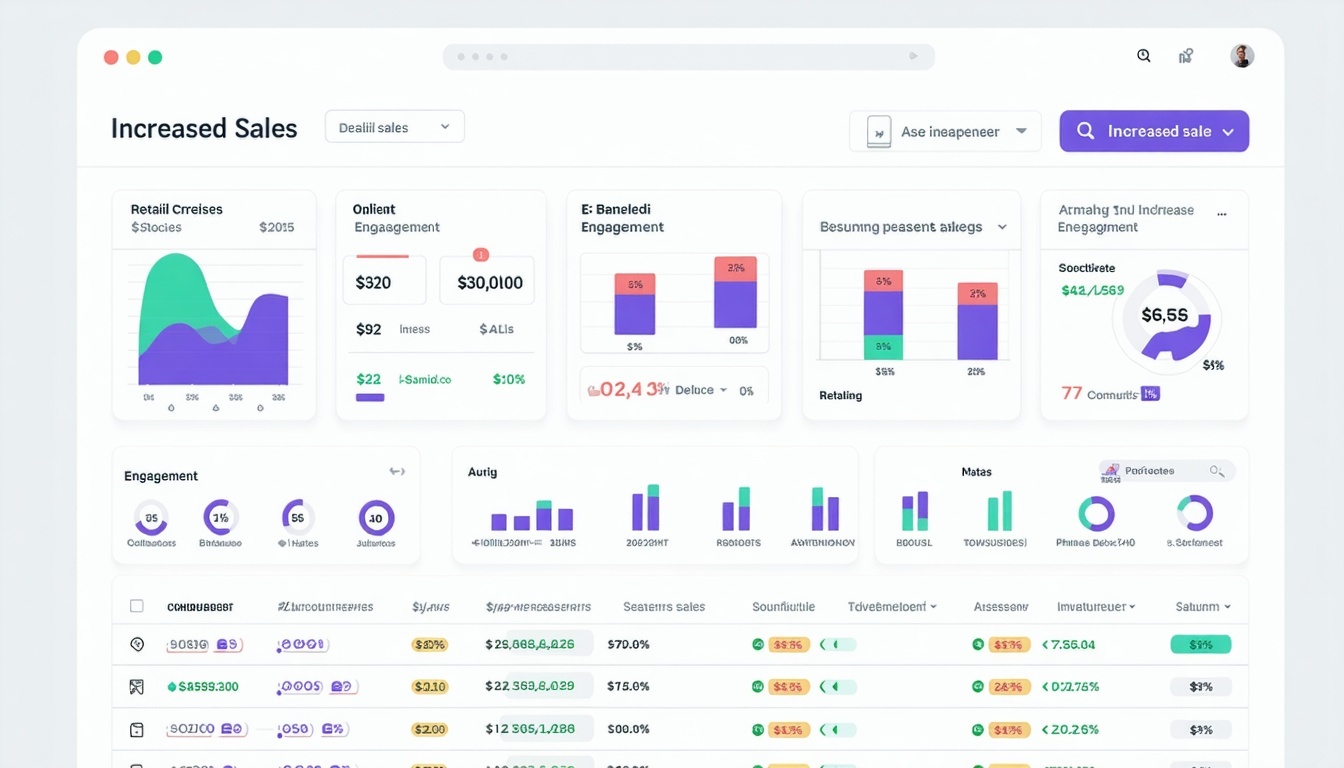
Task: Click the file icon in the Ase ineapeneer field
Action: pos(877,131)
